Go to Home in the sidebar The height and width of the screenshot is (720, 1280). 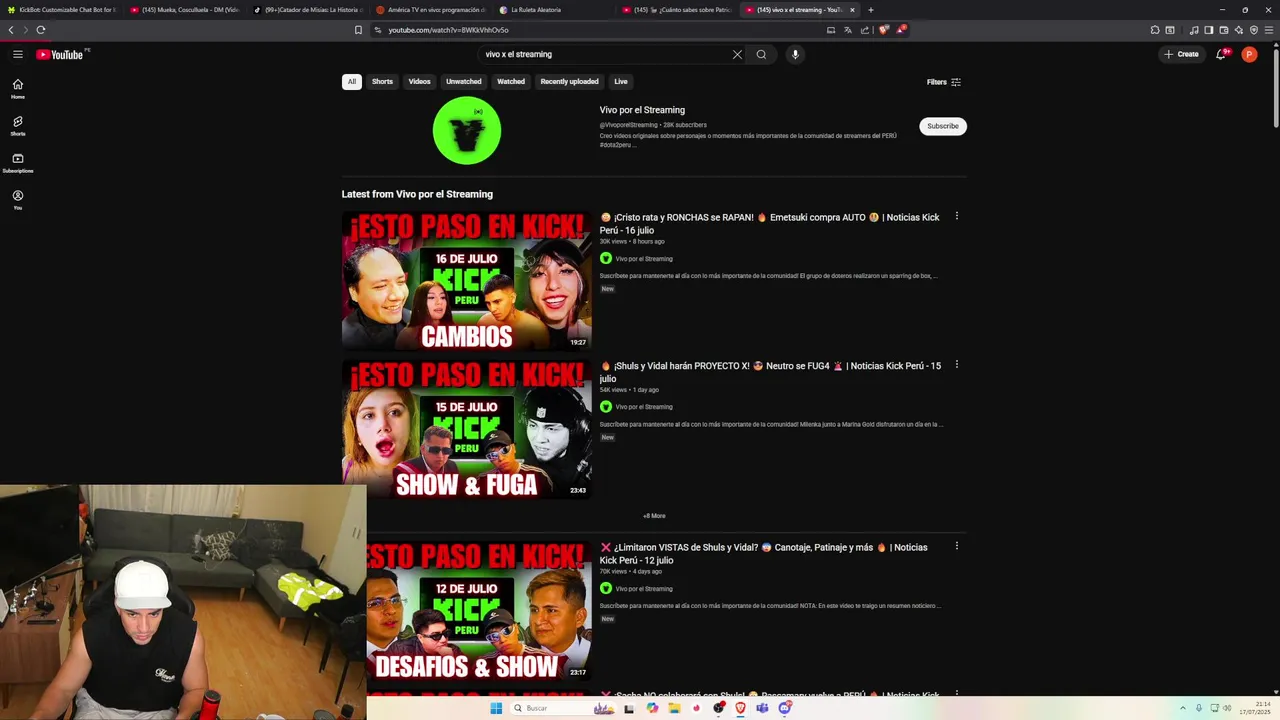[18, 89]
